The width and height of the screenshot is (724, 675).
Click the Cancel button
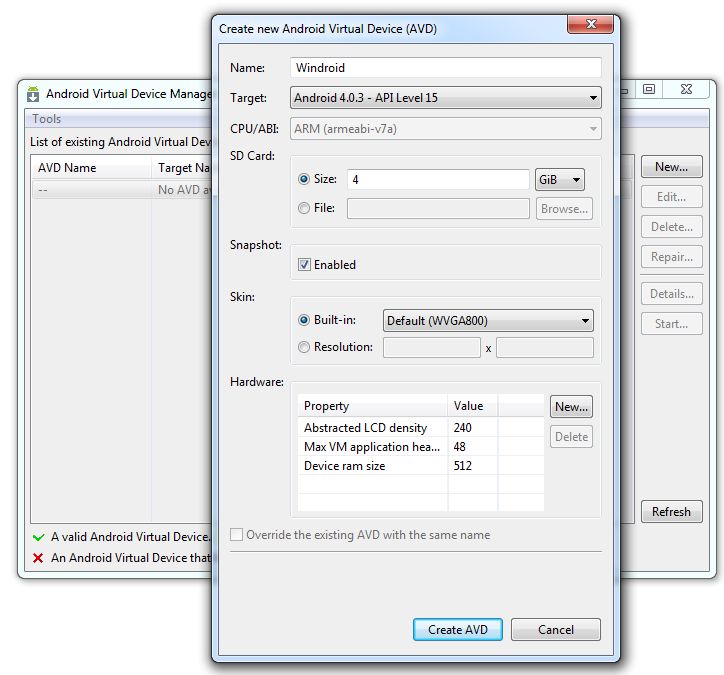[x=555, y=629]
